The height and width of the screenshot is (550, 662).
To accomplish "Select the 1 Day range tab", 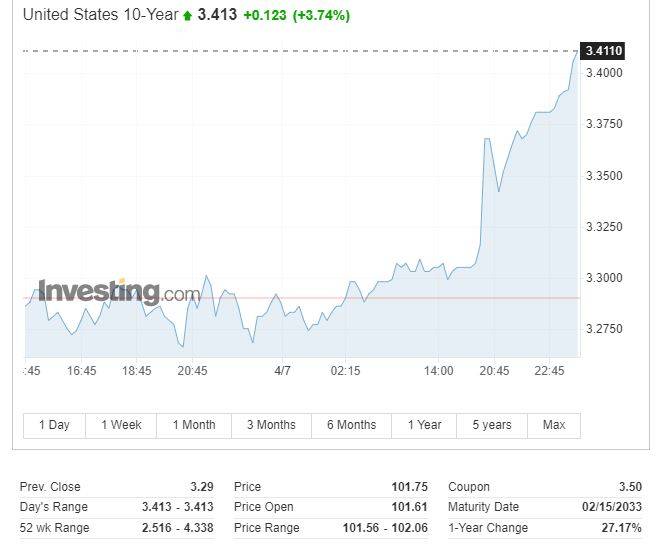I will pos(54,425).
